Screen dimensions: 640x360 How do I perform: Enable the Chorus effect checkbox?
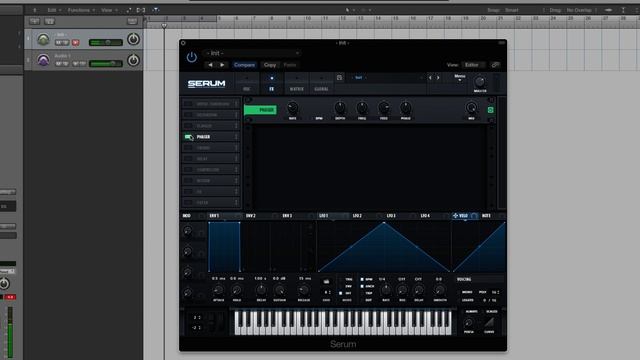point(188,148)
